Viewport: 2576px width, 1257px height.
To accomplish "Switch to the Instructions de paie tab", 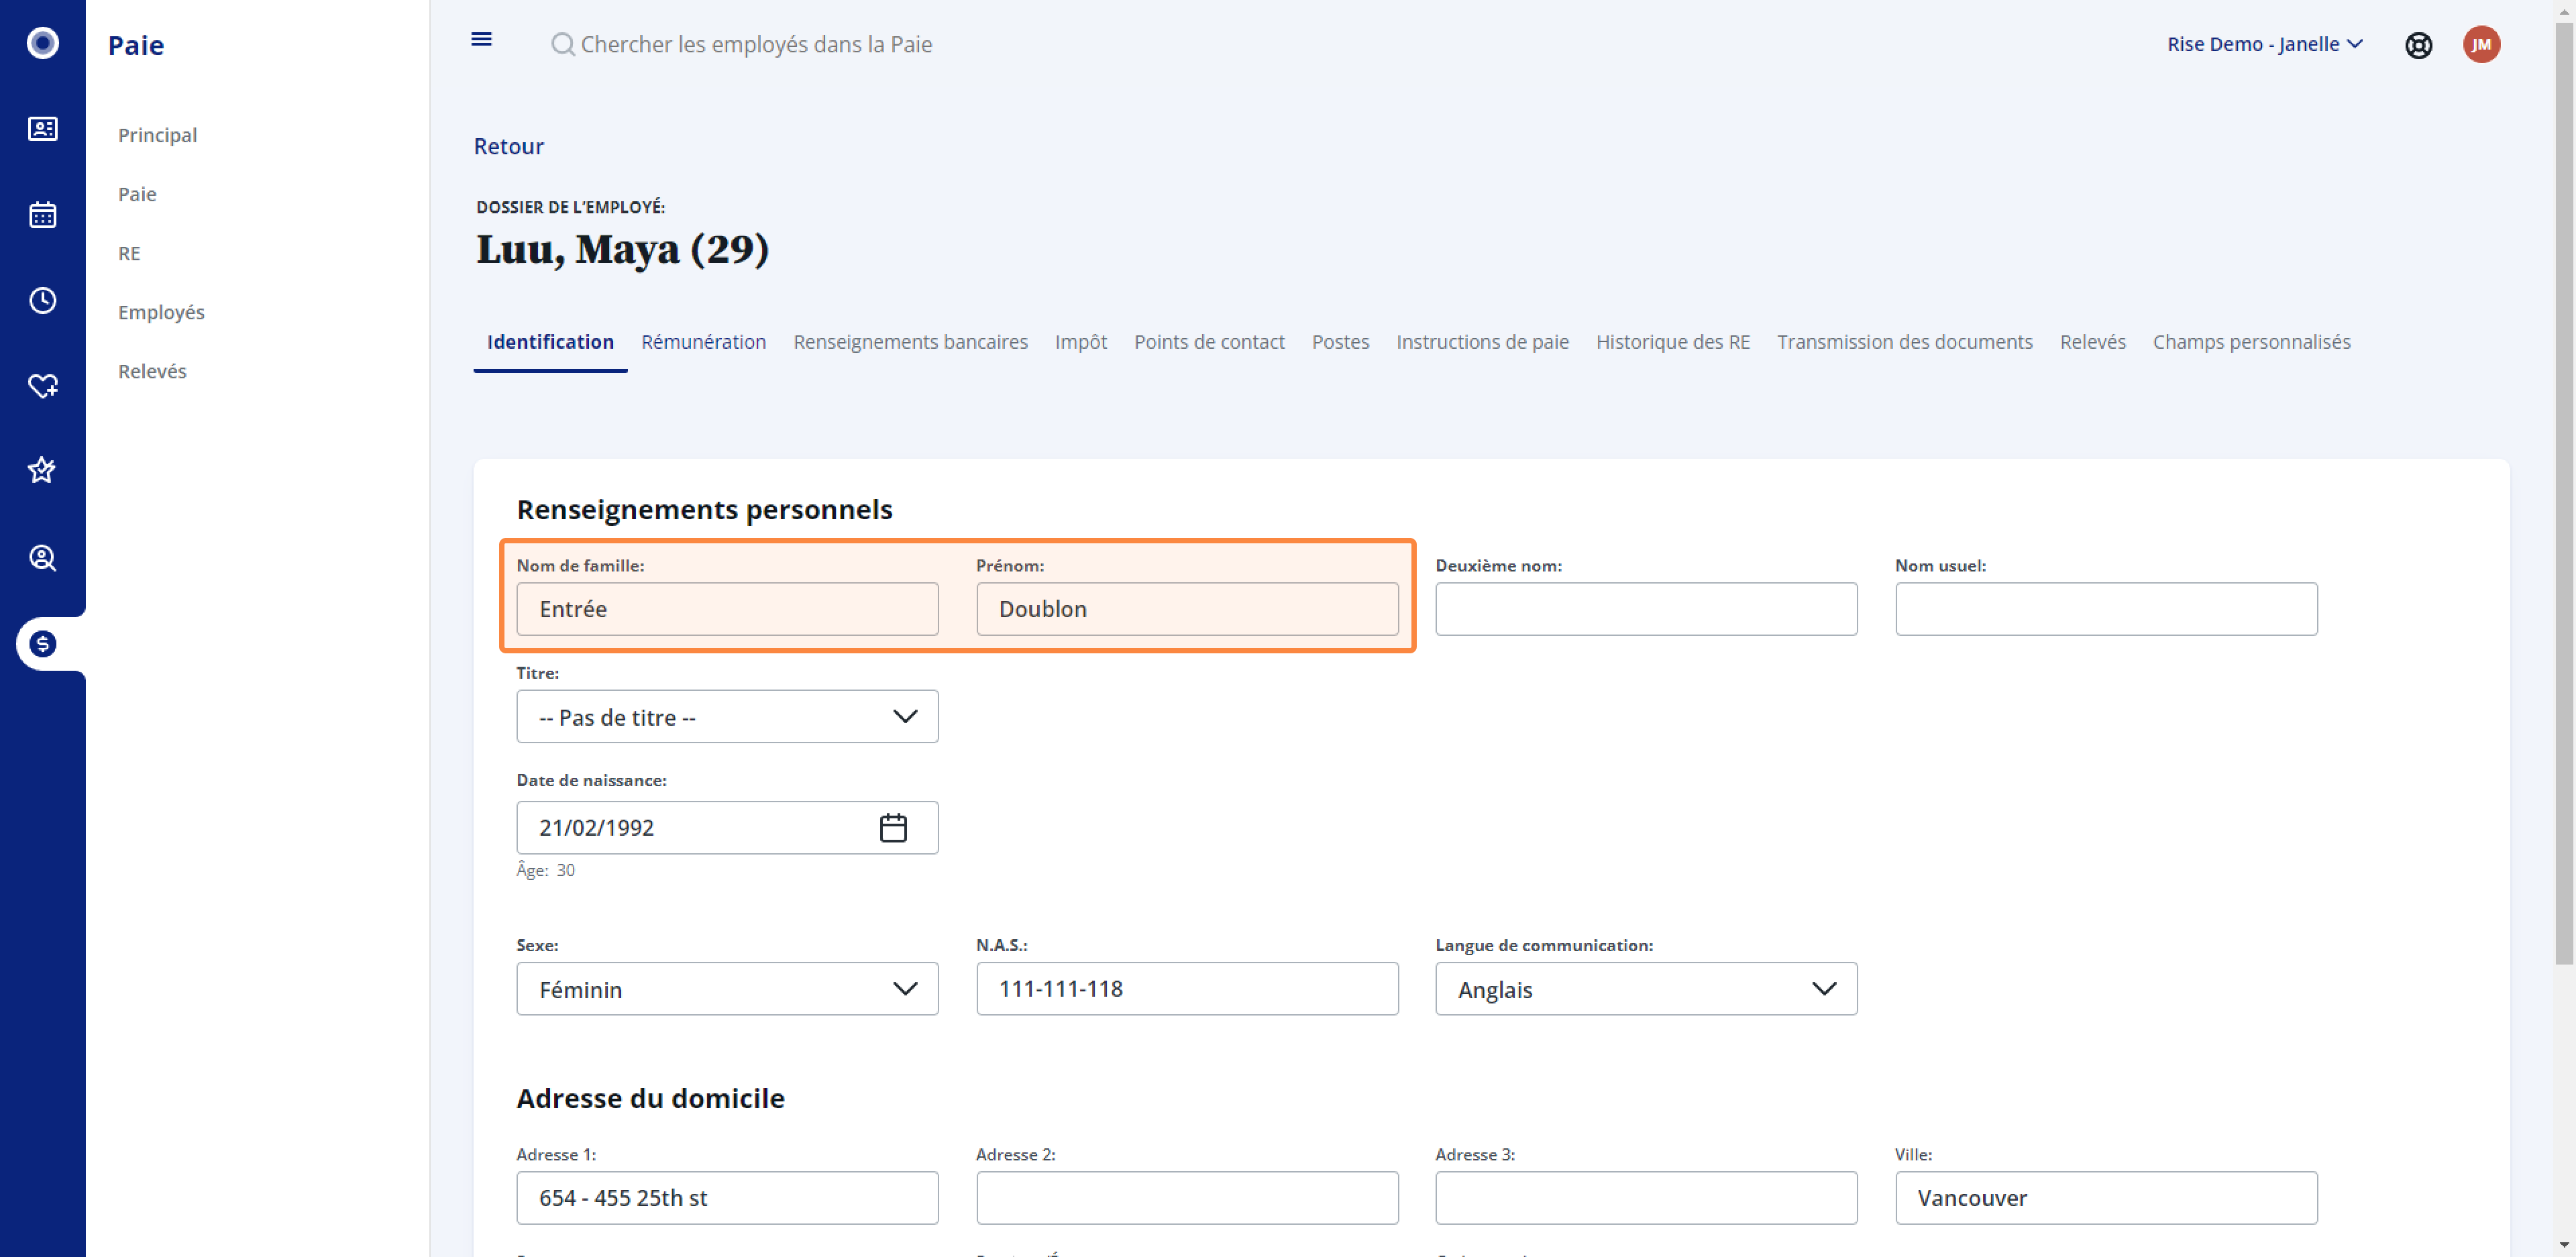I will click(1482, 342).
